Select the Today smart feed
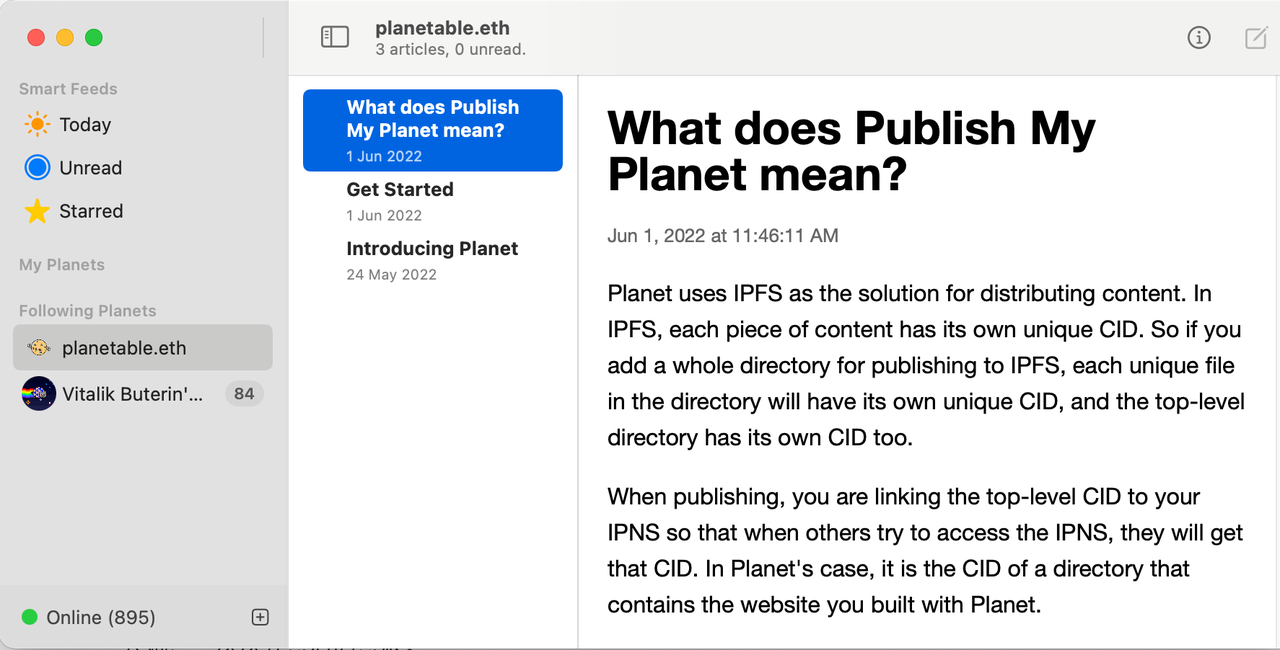This screenshot has height=650, width=1280. (85, 125)
